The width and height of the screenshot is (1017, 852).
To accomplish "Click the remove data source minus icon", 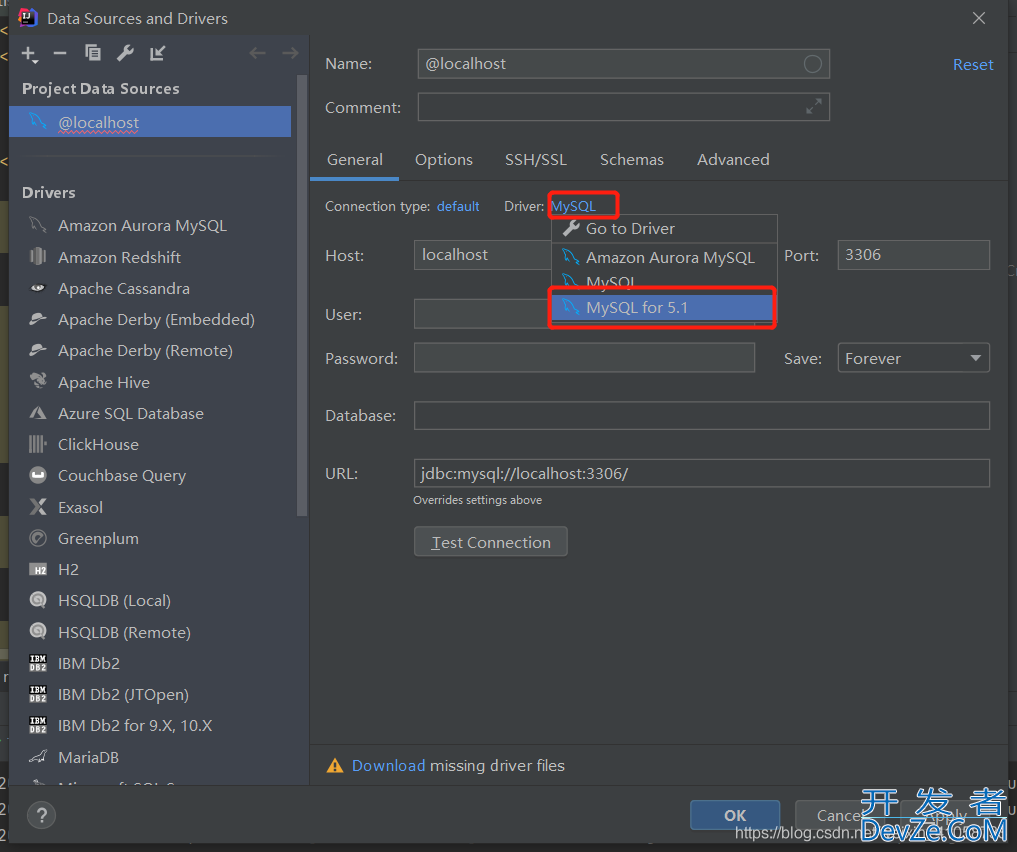I will click(x=60, y=53).
